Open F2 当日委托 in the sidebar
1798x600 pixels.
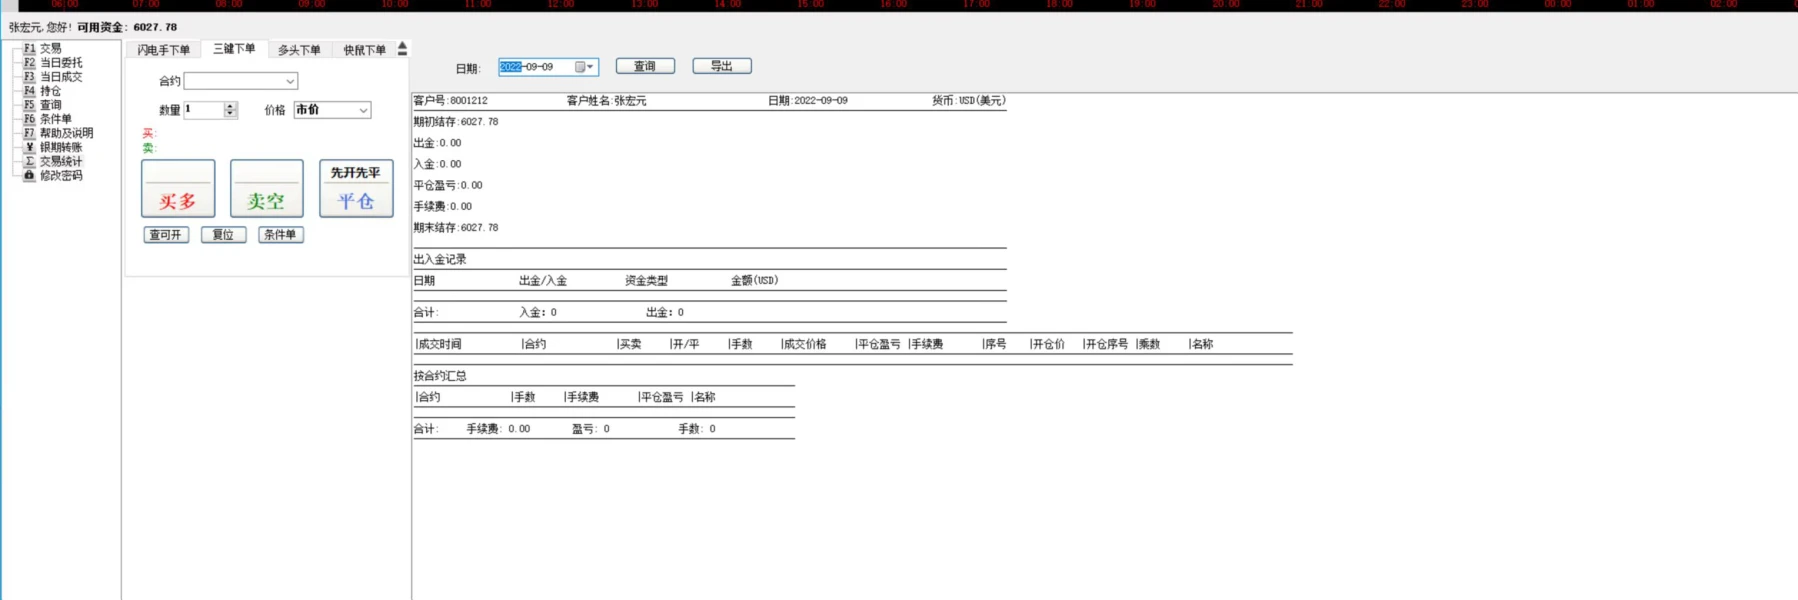[53, 62]
